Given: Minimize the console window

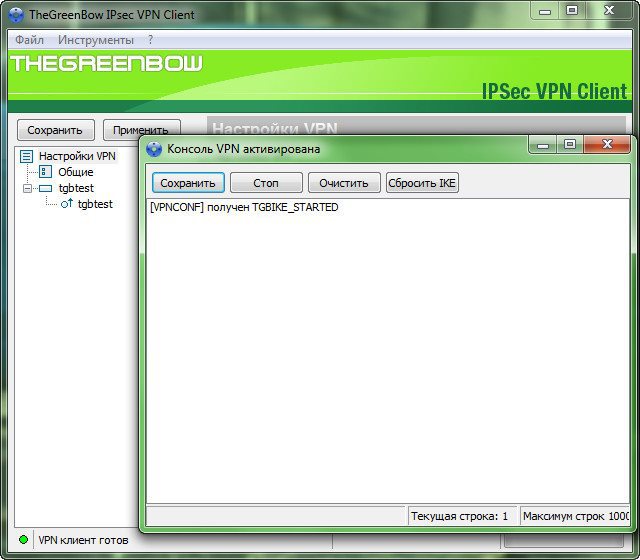Looking at the screenshot, I should (x=543, y=144).
